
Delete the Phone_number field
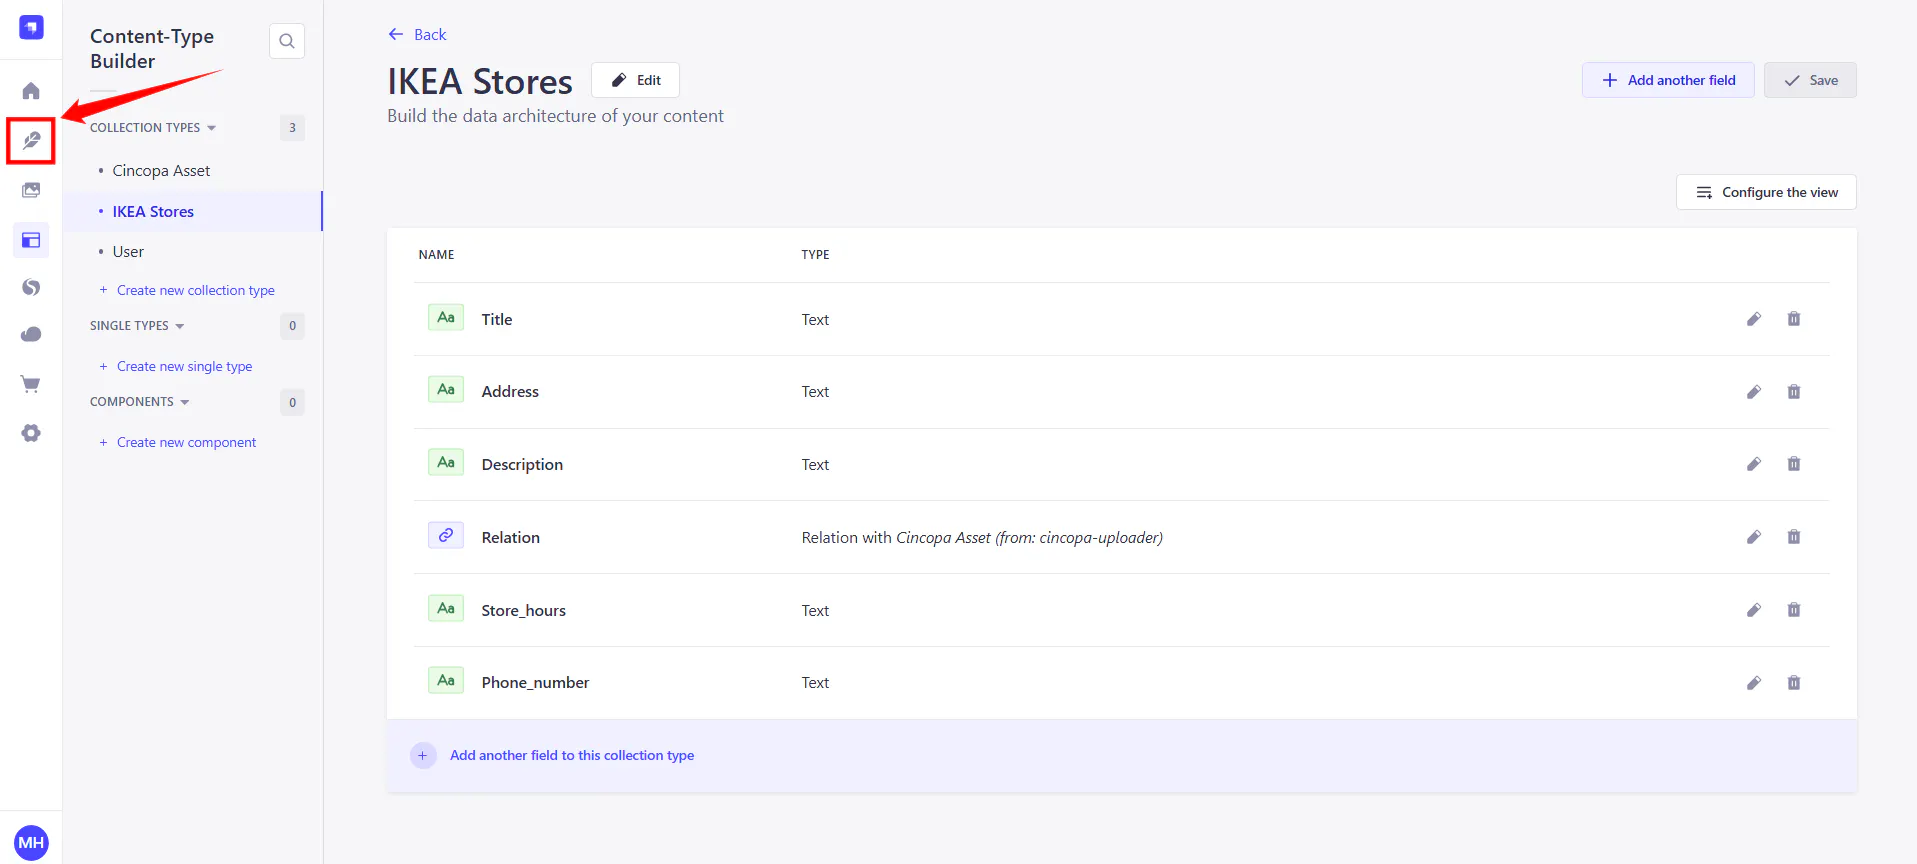(1794, 683)
